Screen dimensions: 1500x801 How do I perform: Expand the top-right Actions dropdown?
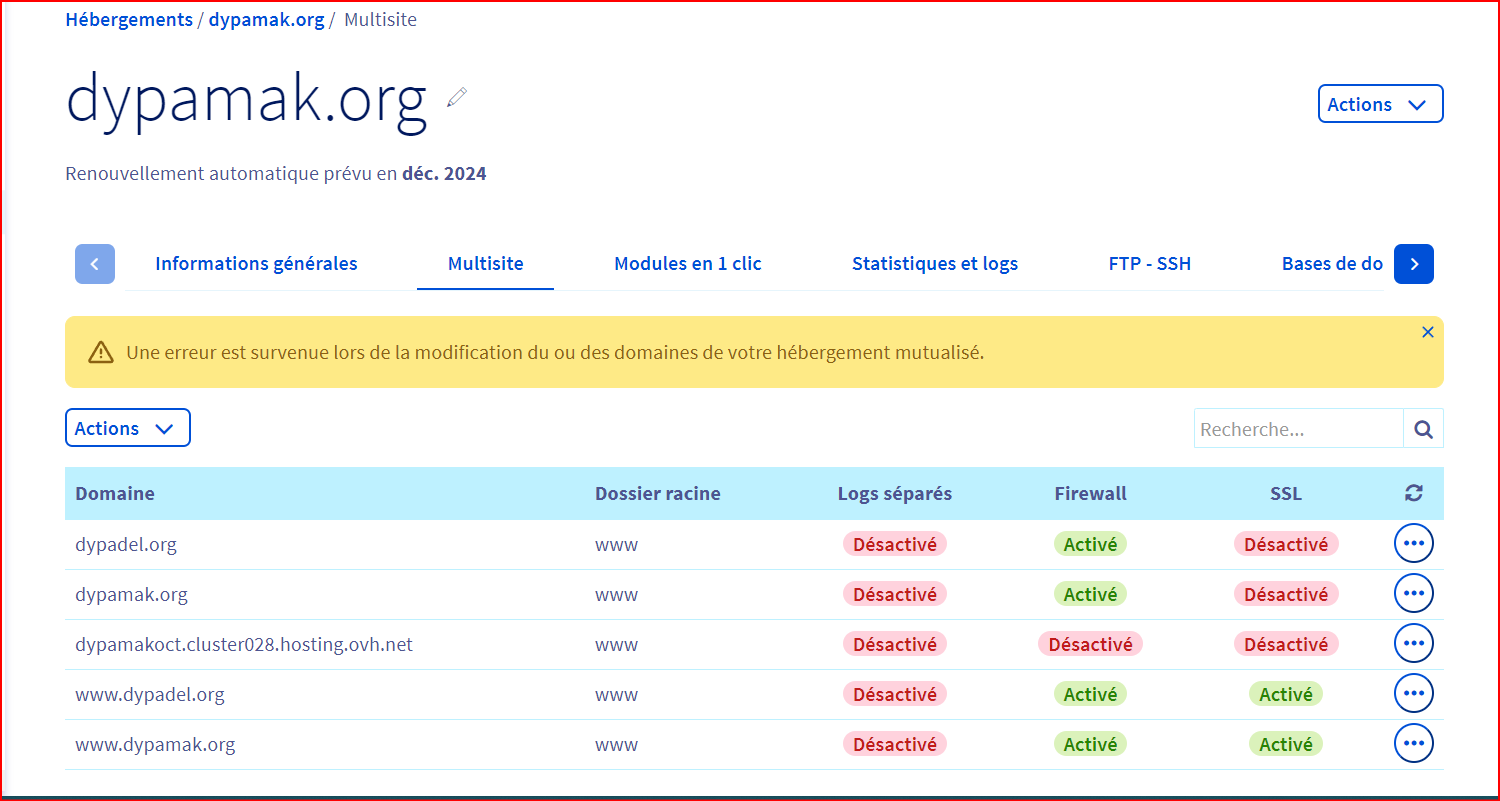click(x=1380, y=104)
